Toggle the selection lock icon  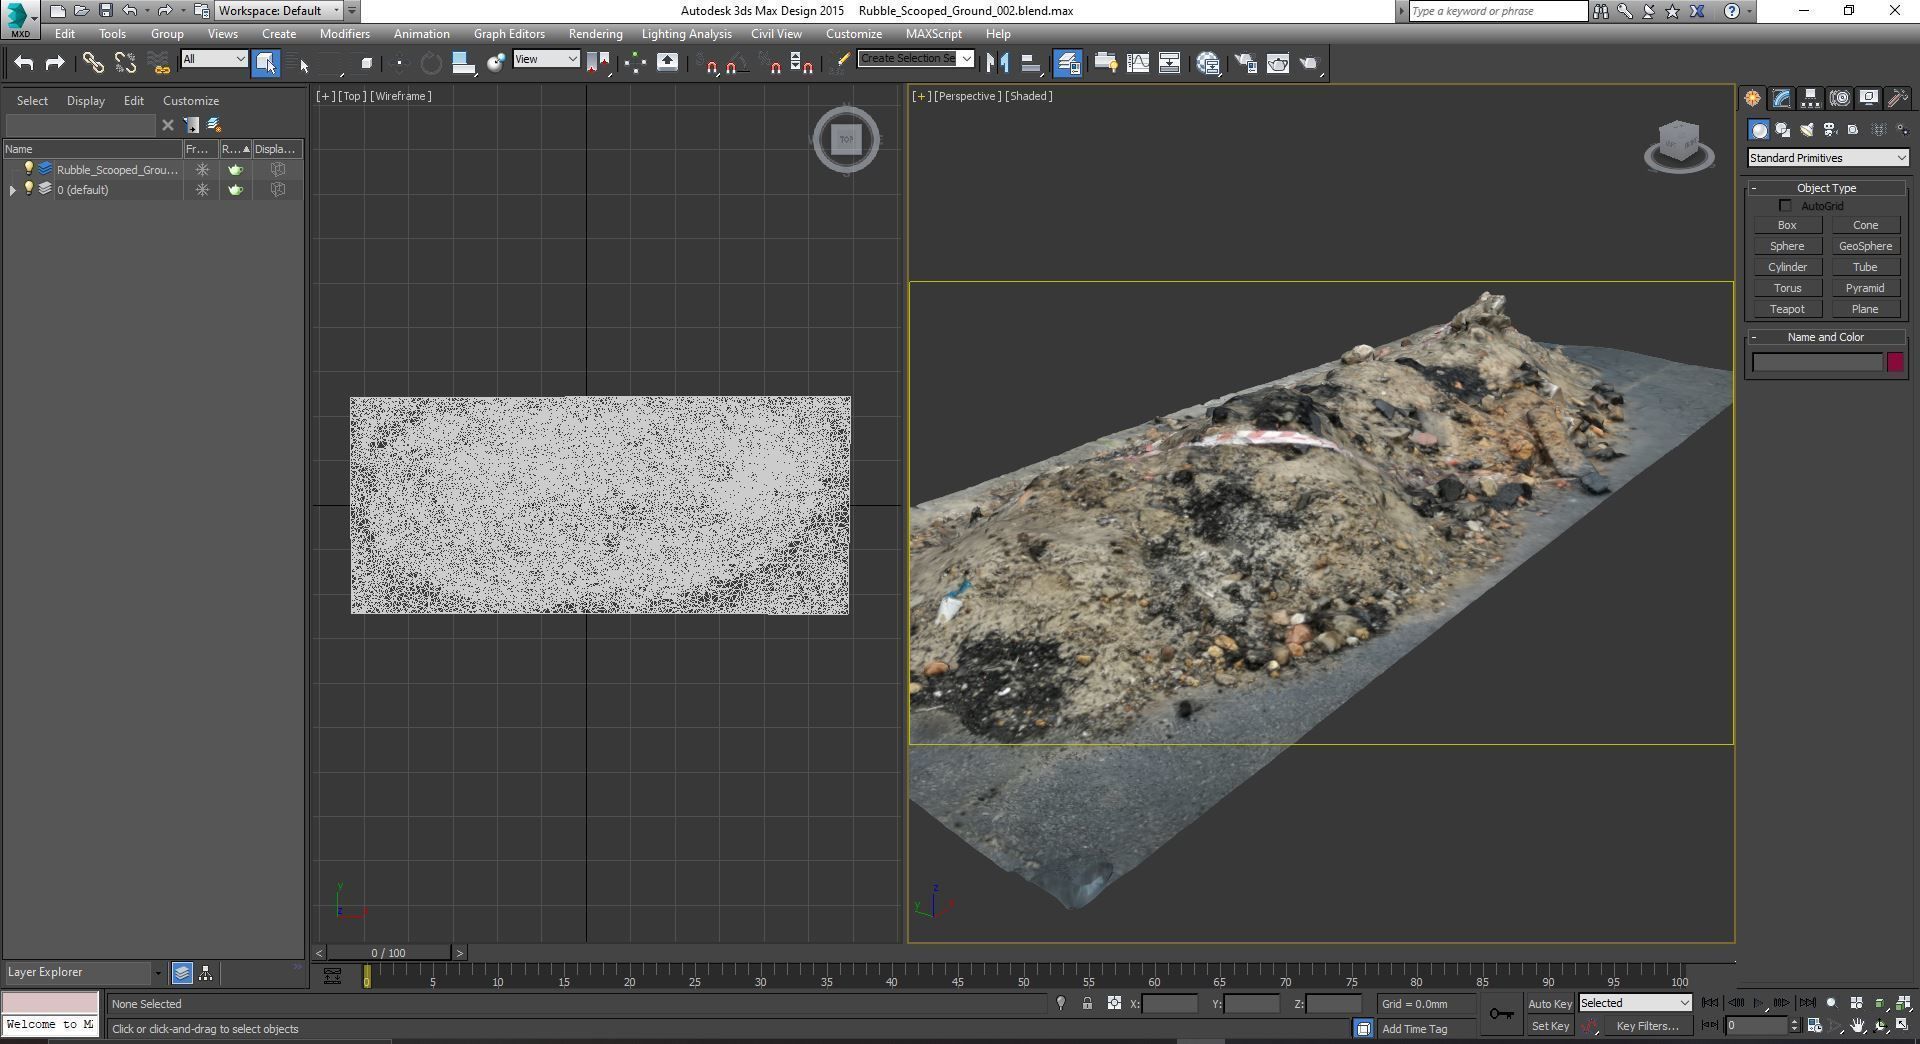1087,1003
